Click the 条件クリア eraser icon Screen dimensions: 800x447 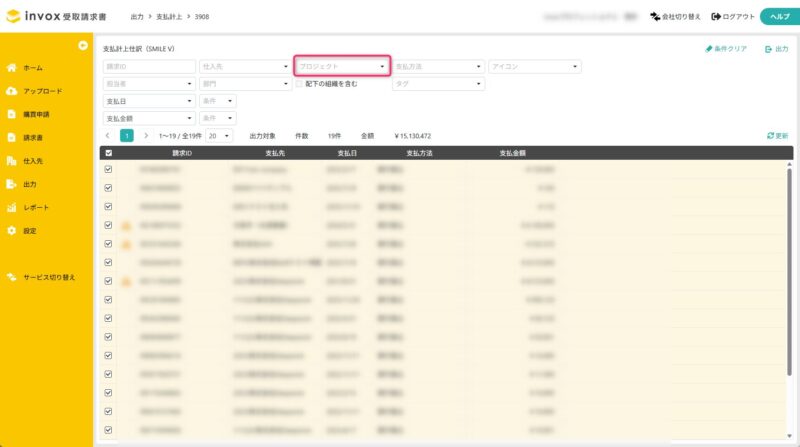pos(708,48)
